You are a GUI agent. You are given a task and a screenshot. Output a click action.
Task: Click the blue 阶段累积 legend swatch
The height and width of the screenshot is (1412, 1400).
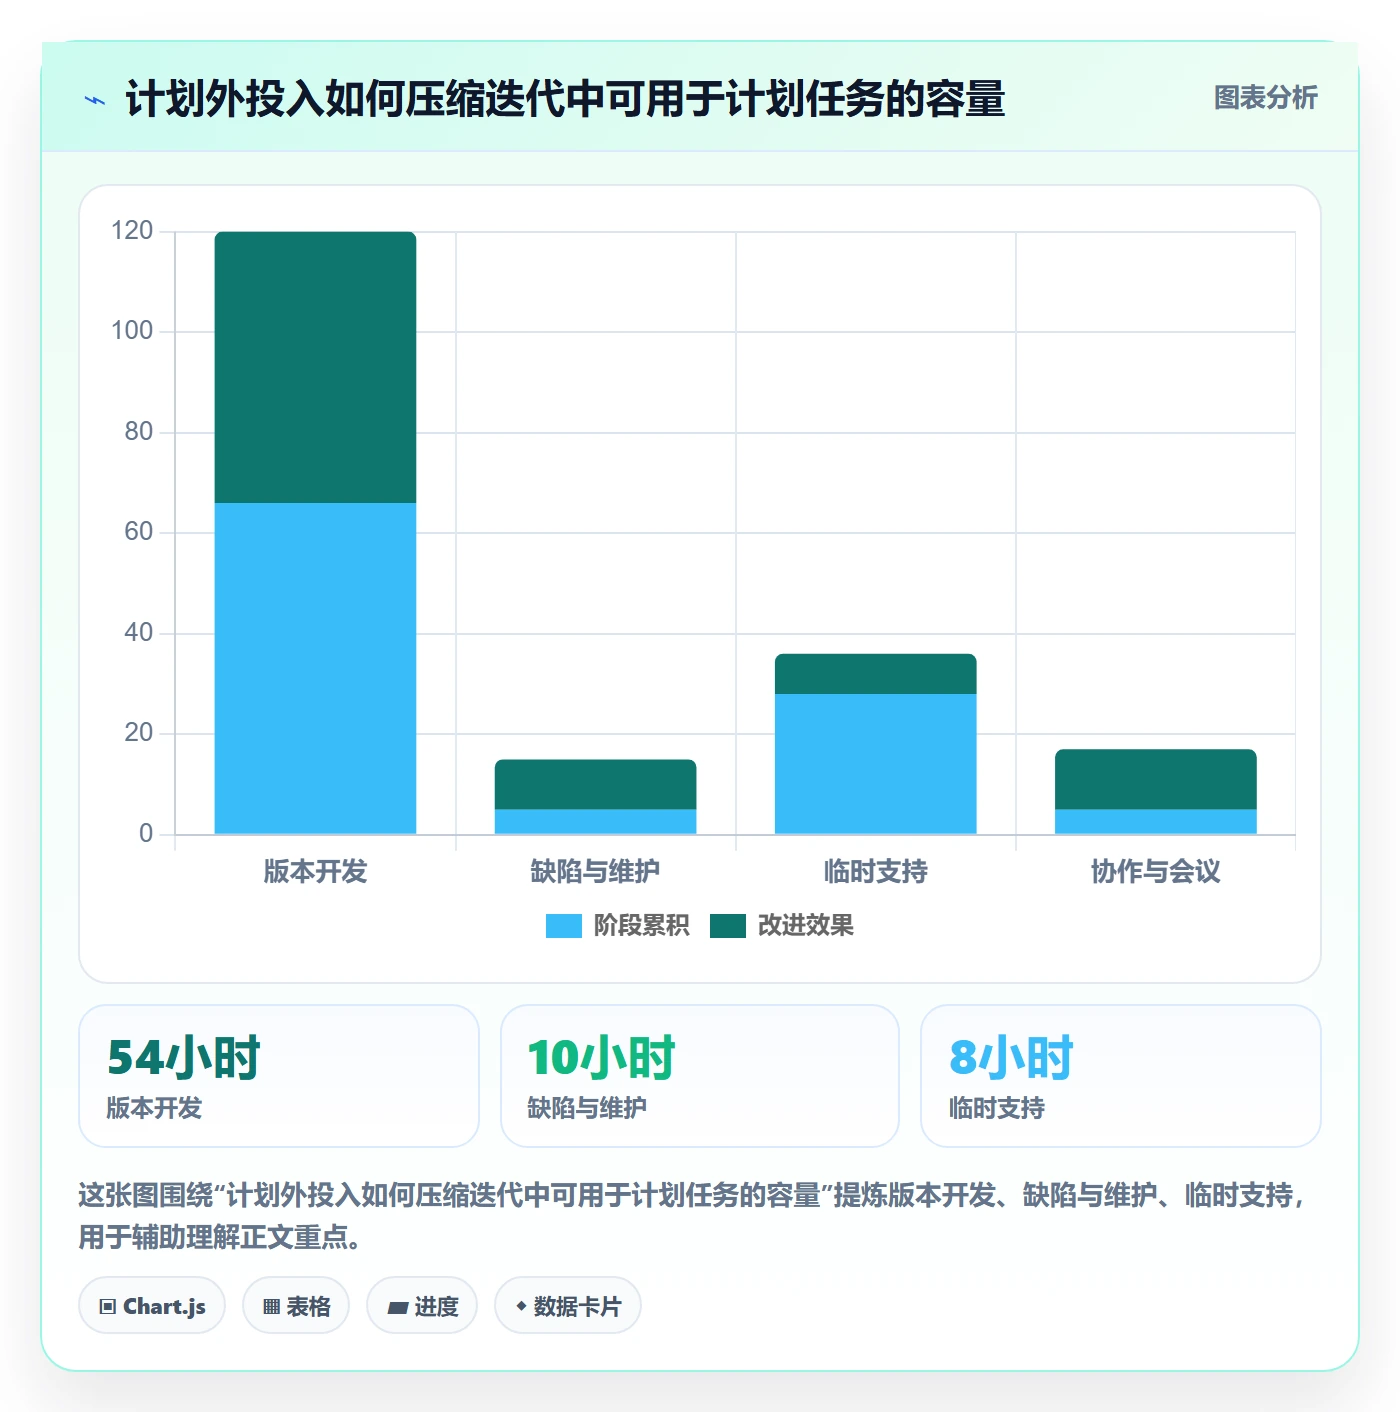click(563, 926)
